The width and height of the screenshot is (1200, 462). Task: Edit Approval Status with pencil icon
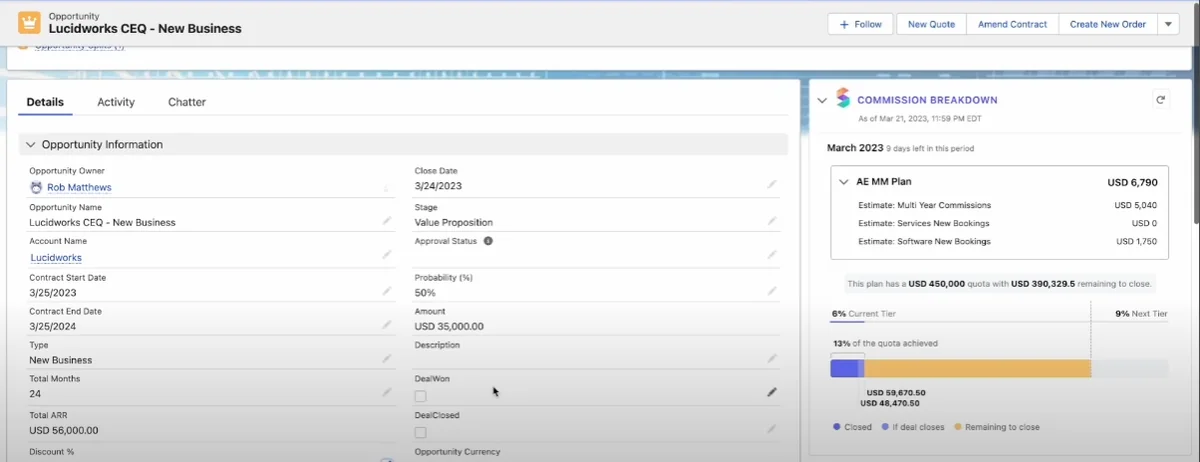pos(772,256)
